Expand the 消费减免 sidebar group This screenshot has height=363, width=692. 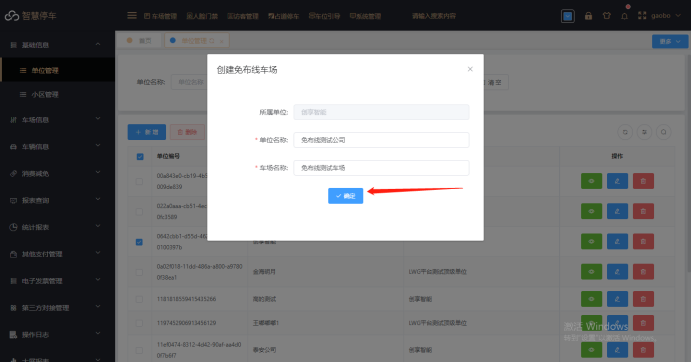[57, 173]
